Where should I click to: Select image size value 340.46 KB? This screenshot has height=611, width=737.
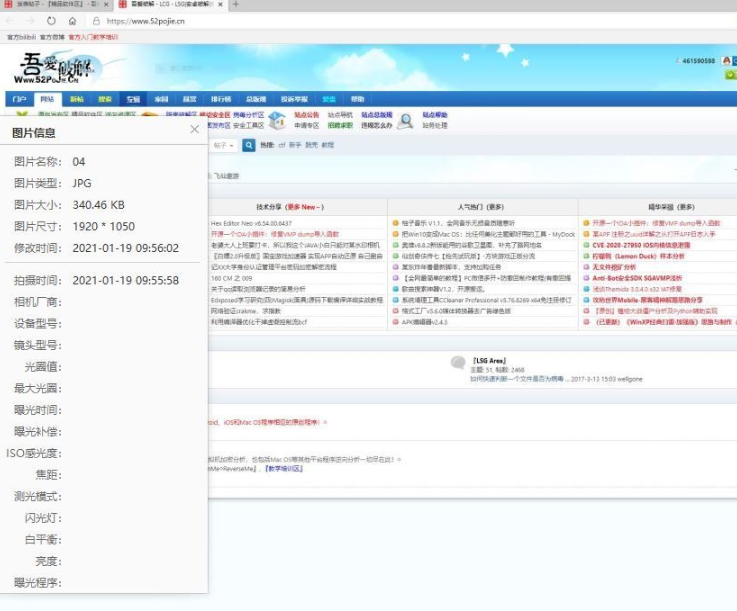(x=99, y=205)
